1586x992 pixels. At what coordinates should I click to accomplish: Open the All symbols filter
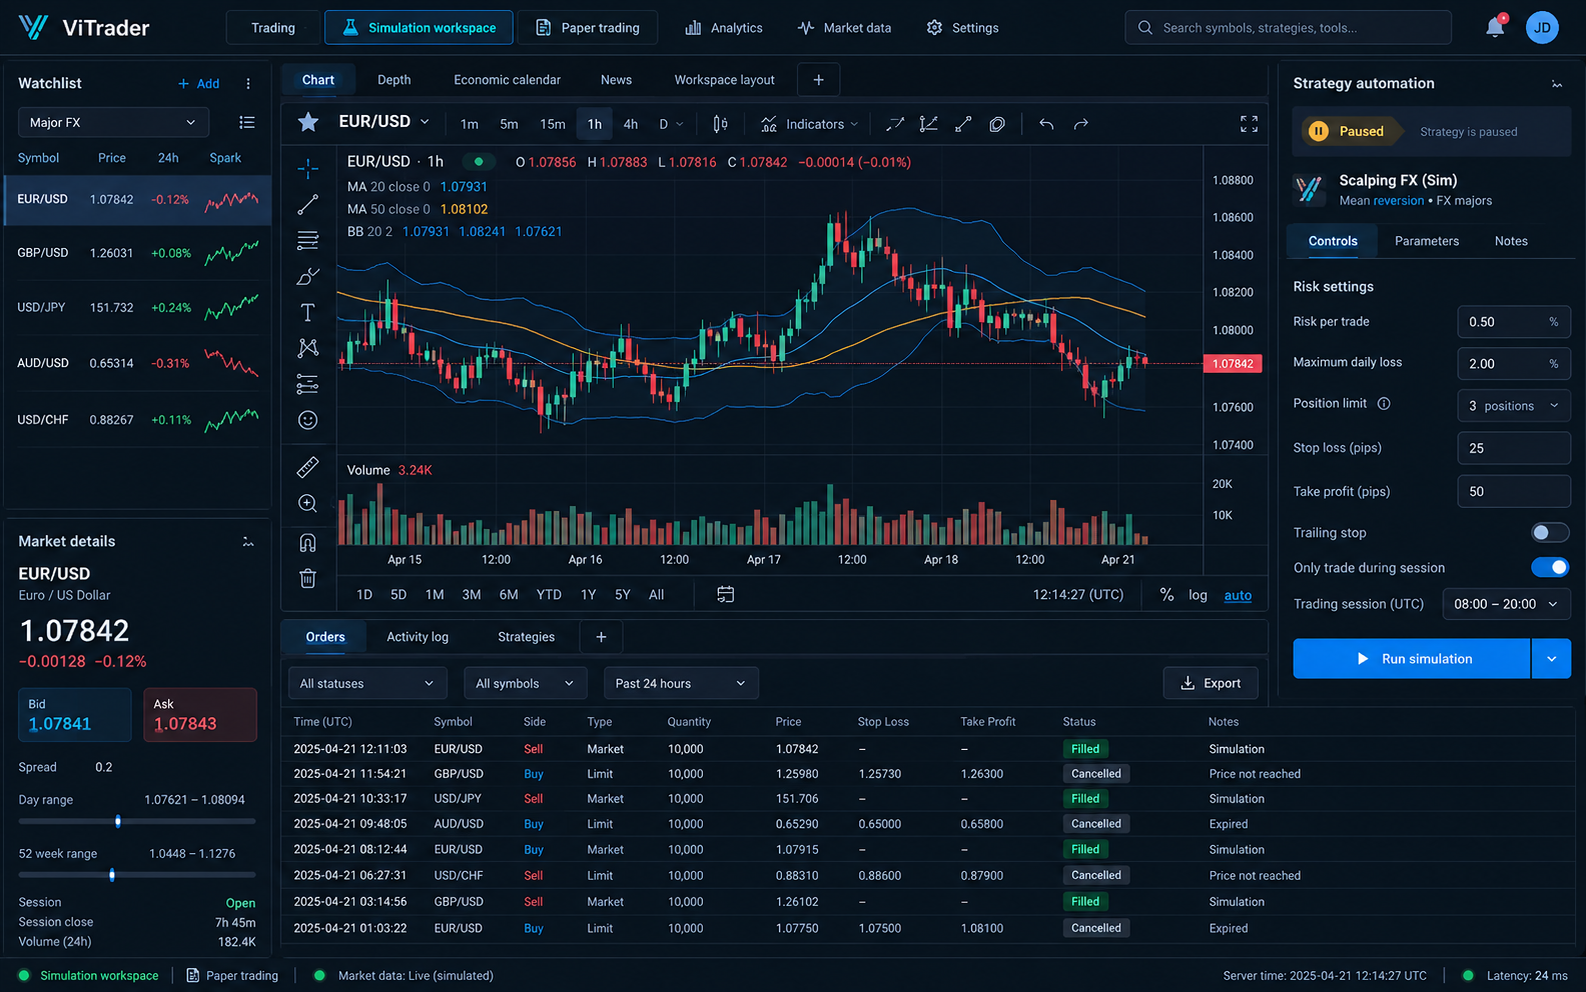(525, 684)
